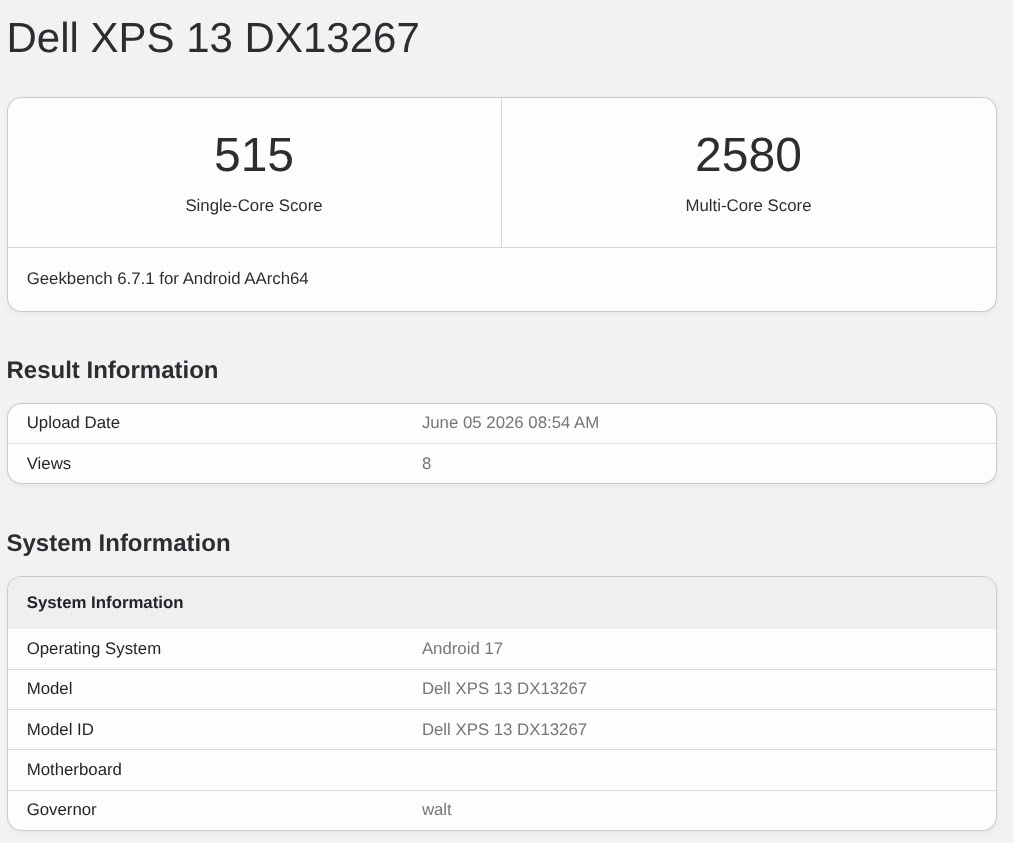This screenshot has height=843, width=1013.
Task: Click the Result Information heading
Action: point(112,370)
